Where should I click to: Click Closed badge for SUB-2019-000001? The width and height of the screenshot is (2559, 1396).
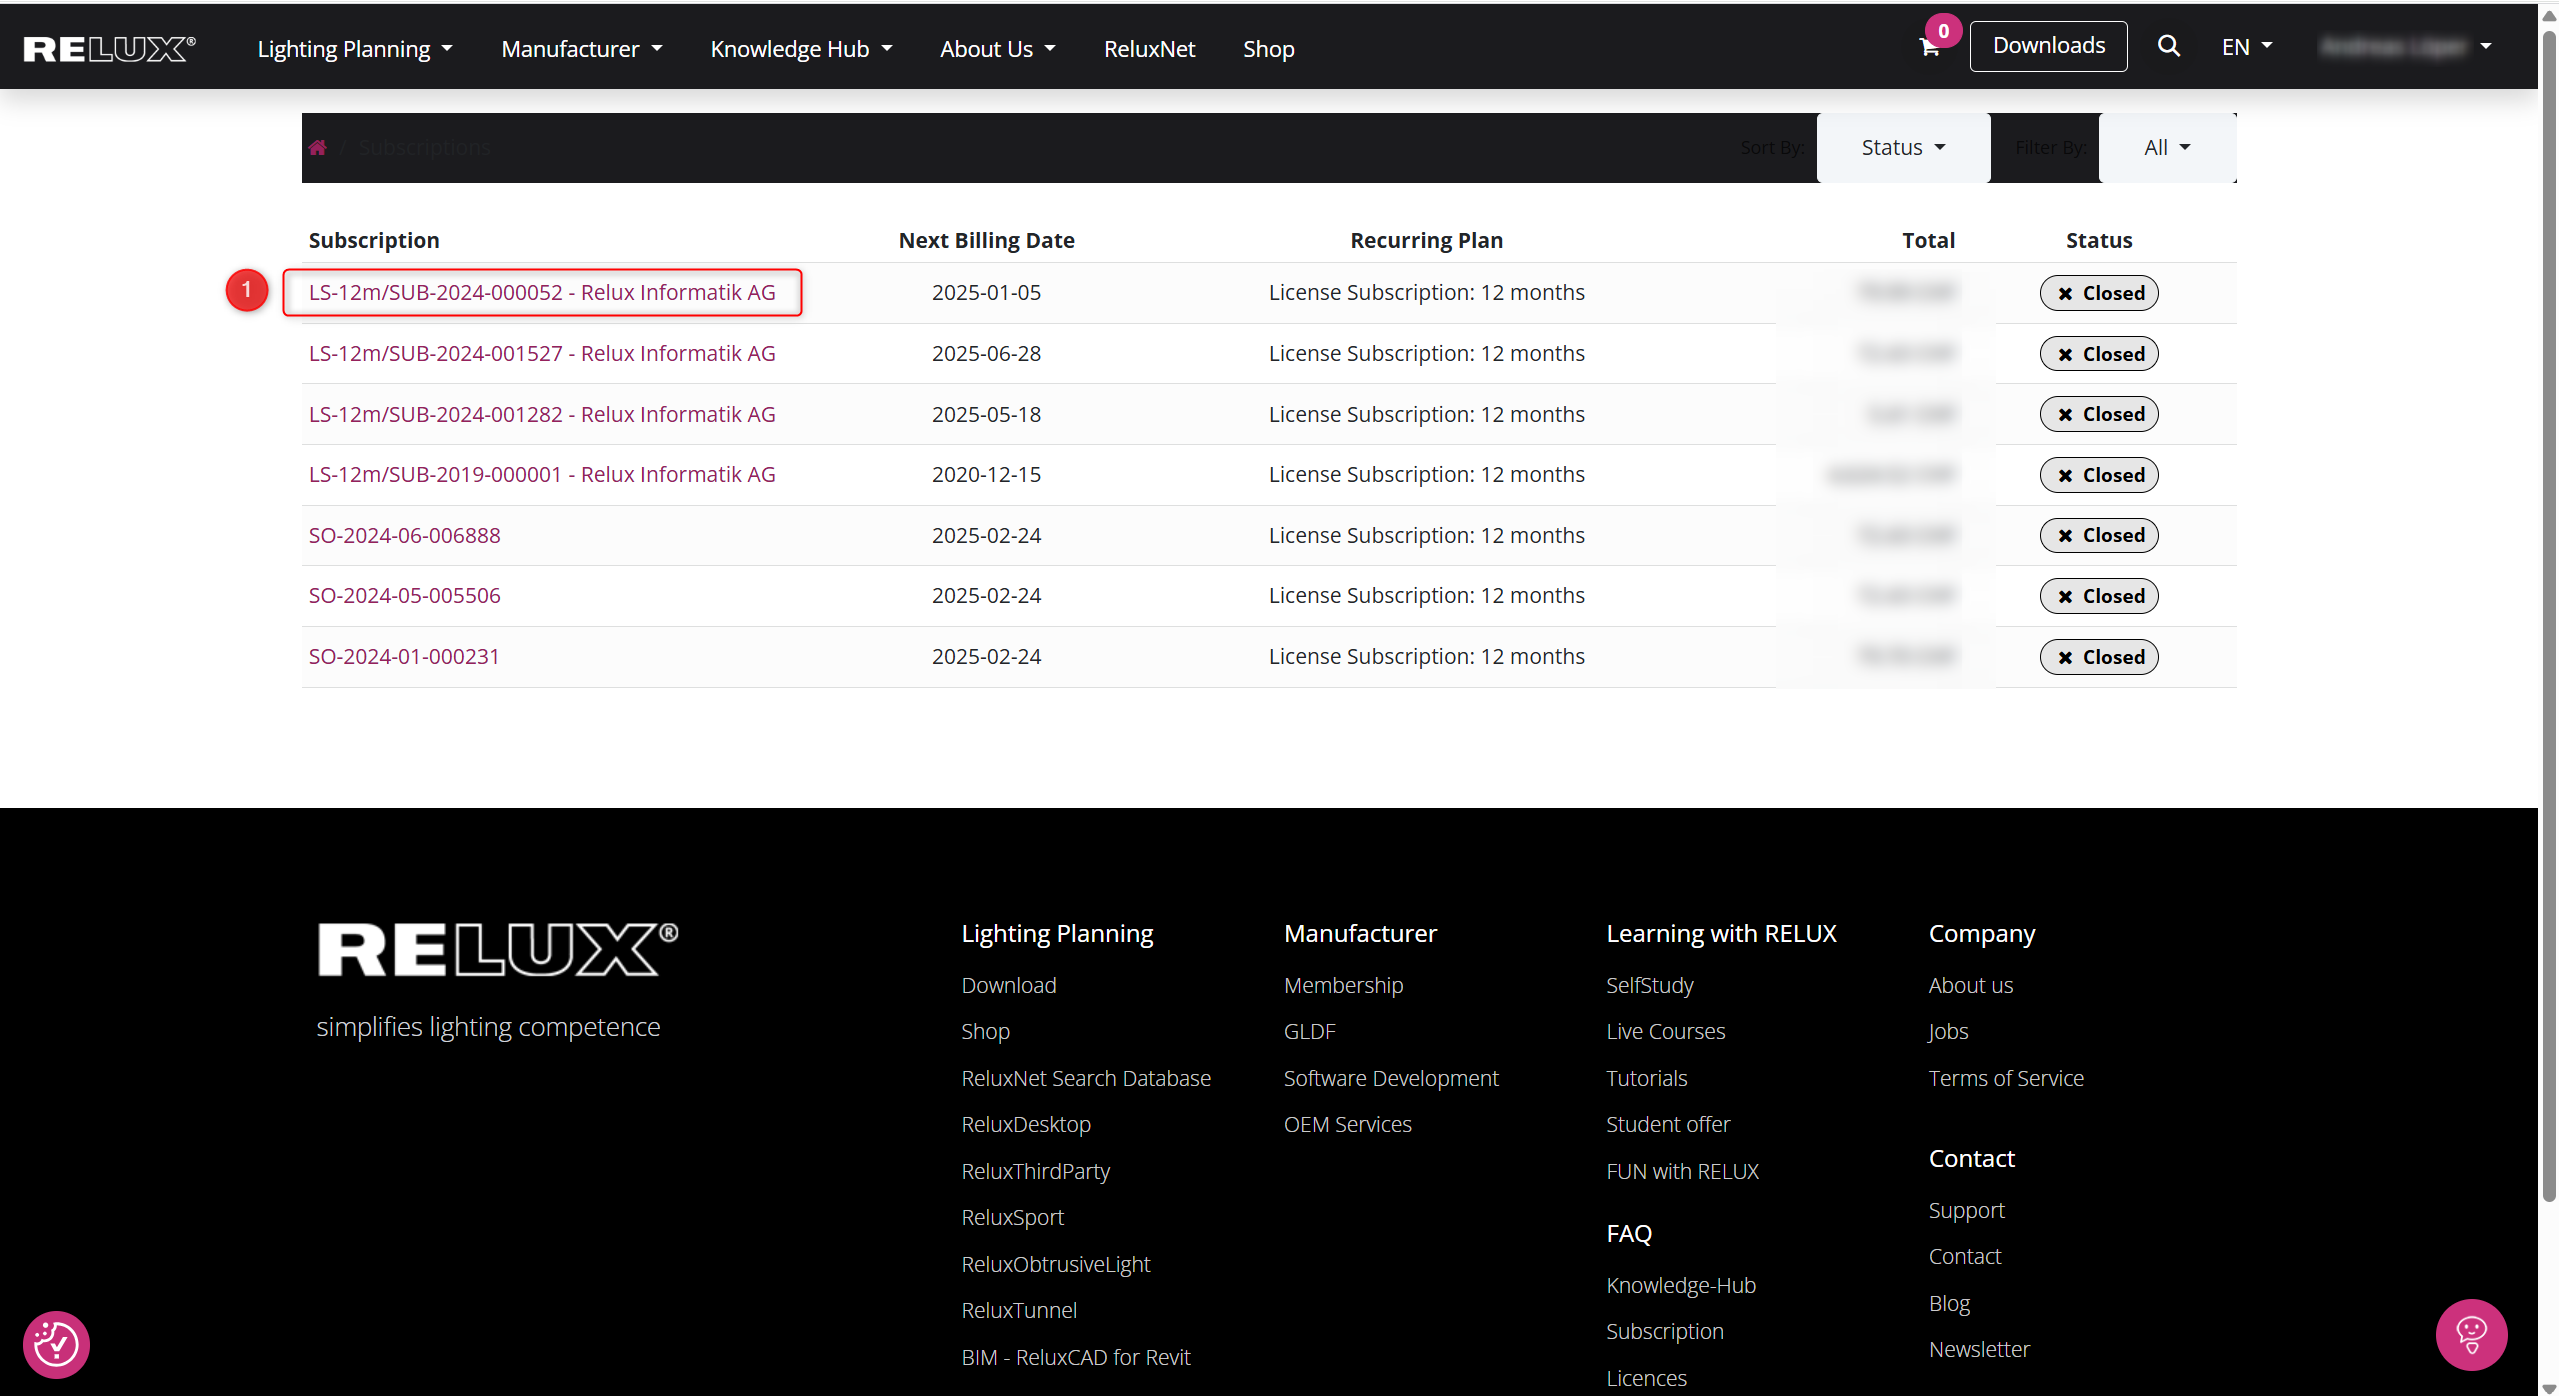pos(2099,475)
